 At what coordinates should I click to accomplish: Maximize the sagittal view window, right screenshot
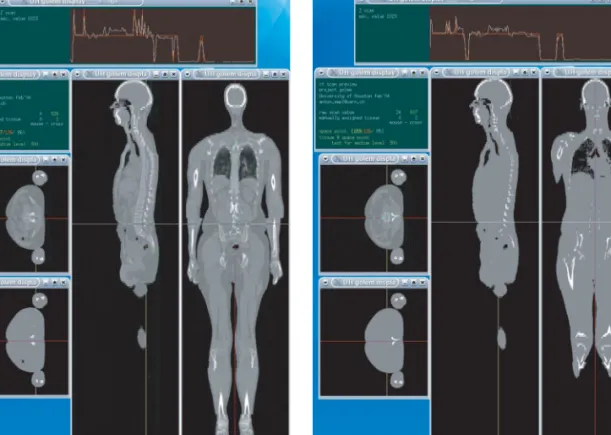[x=525, y=72]
